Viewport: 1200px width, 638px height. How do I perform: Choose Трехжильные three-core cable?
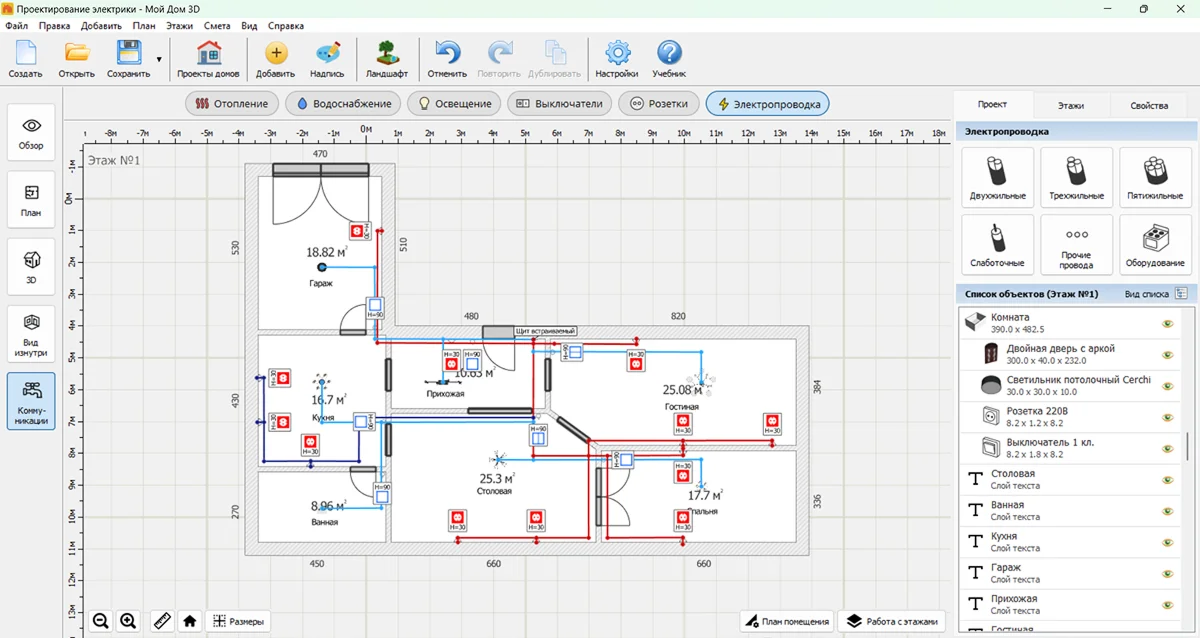tap(1076, 177)
